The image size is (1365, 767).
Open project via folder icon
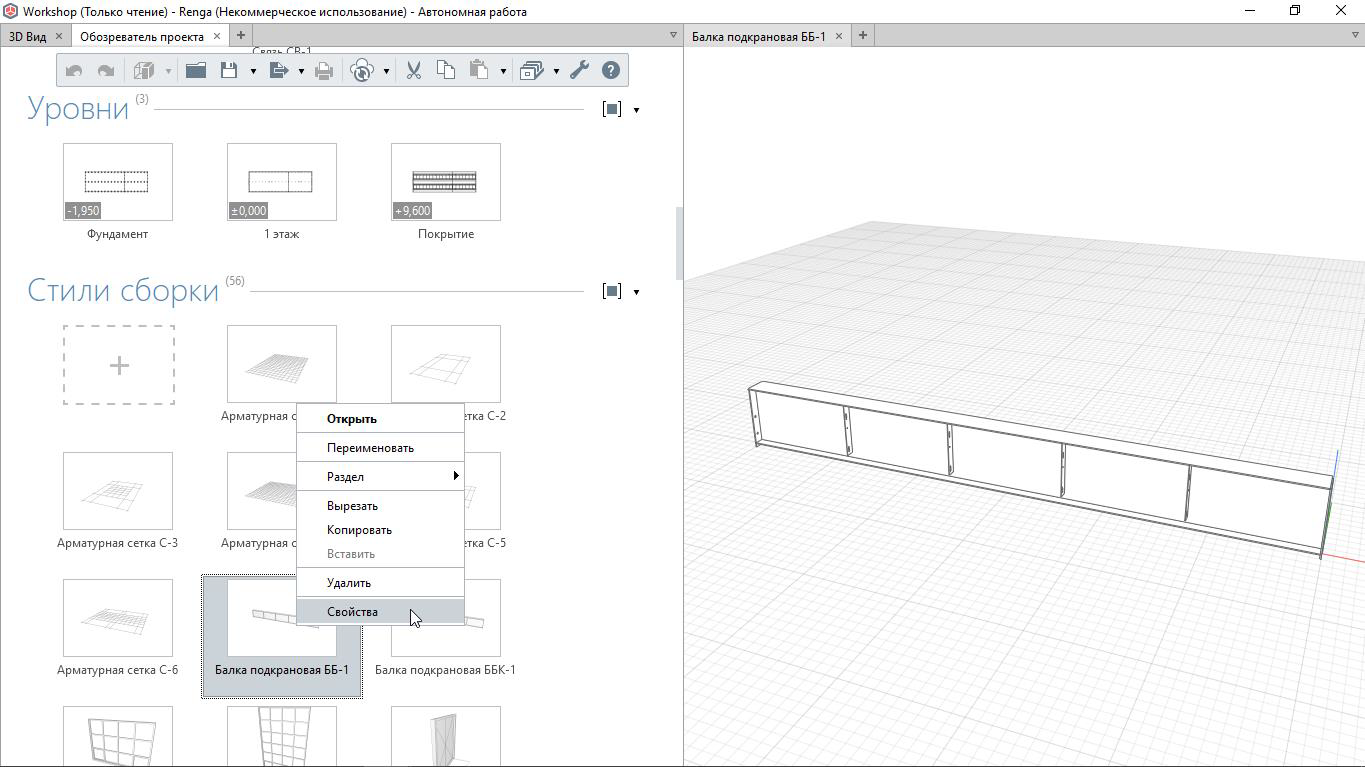point(196,70)
